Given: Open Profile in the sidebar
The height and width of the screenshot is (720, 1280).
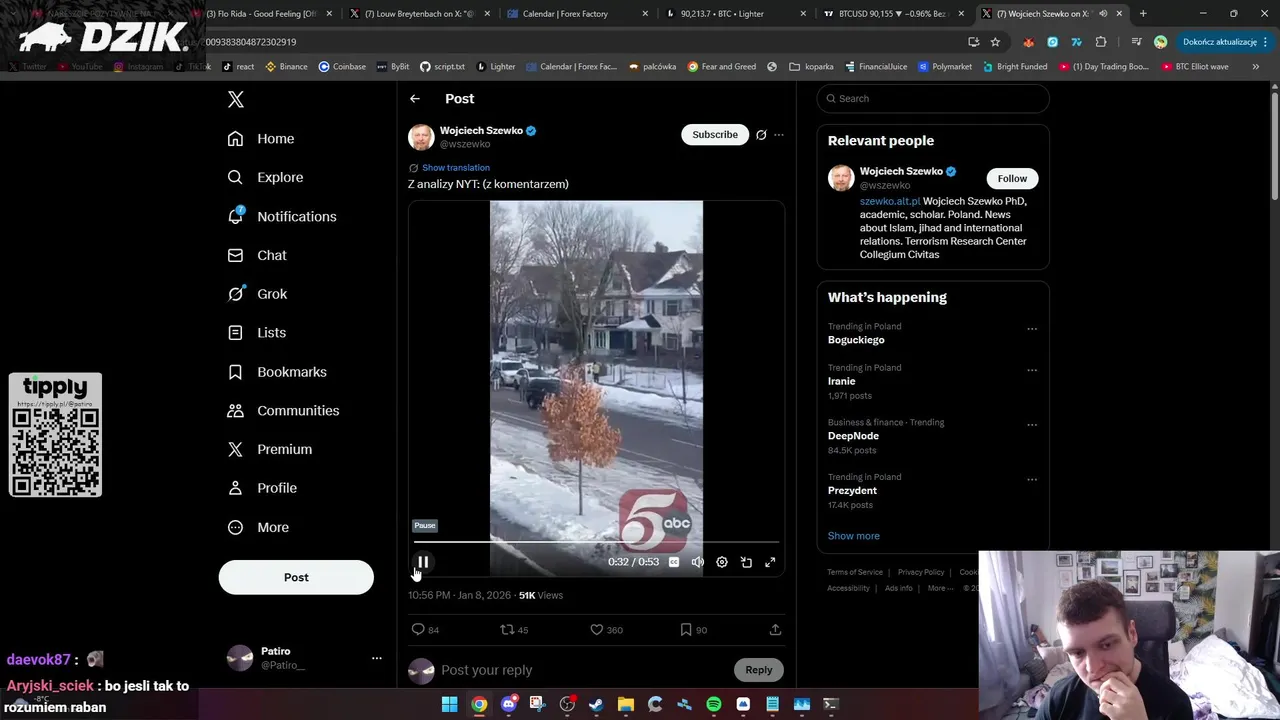Looking at the screenshot, I should click(x=262, y=488).
